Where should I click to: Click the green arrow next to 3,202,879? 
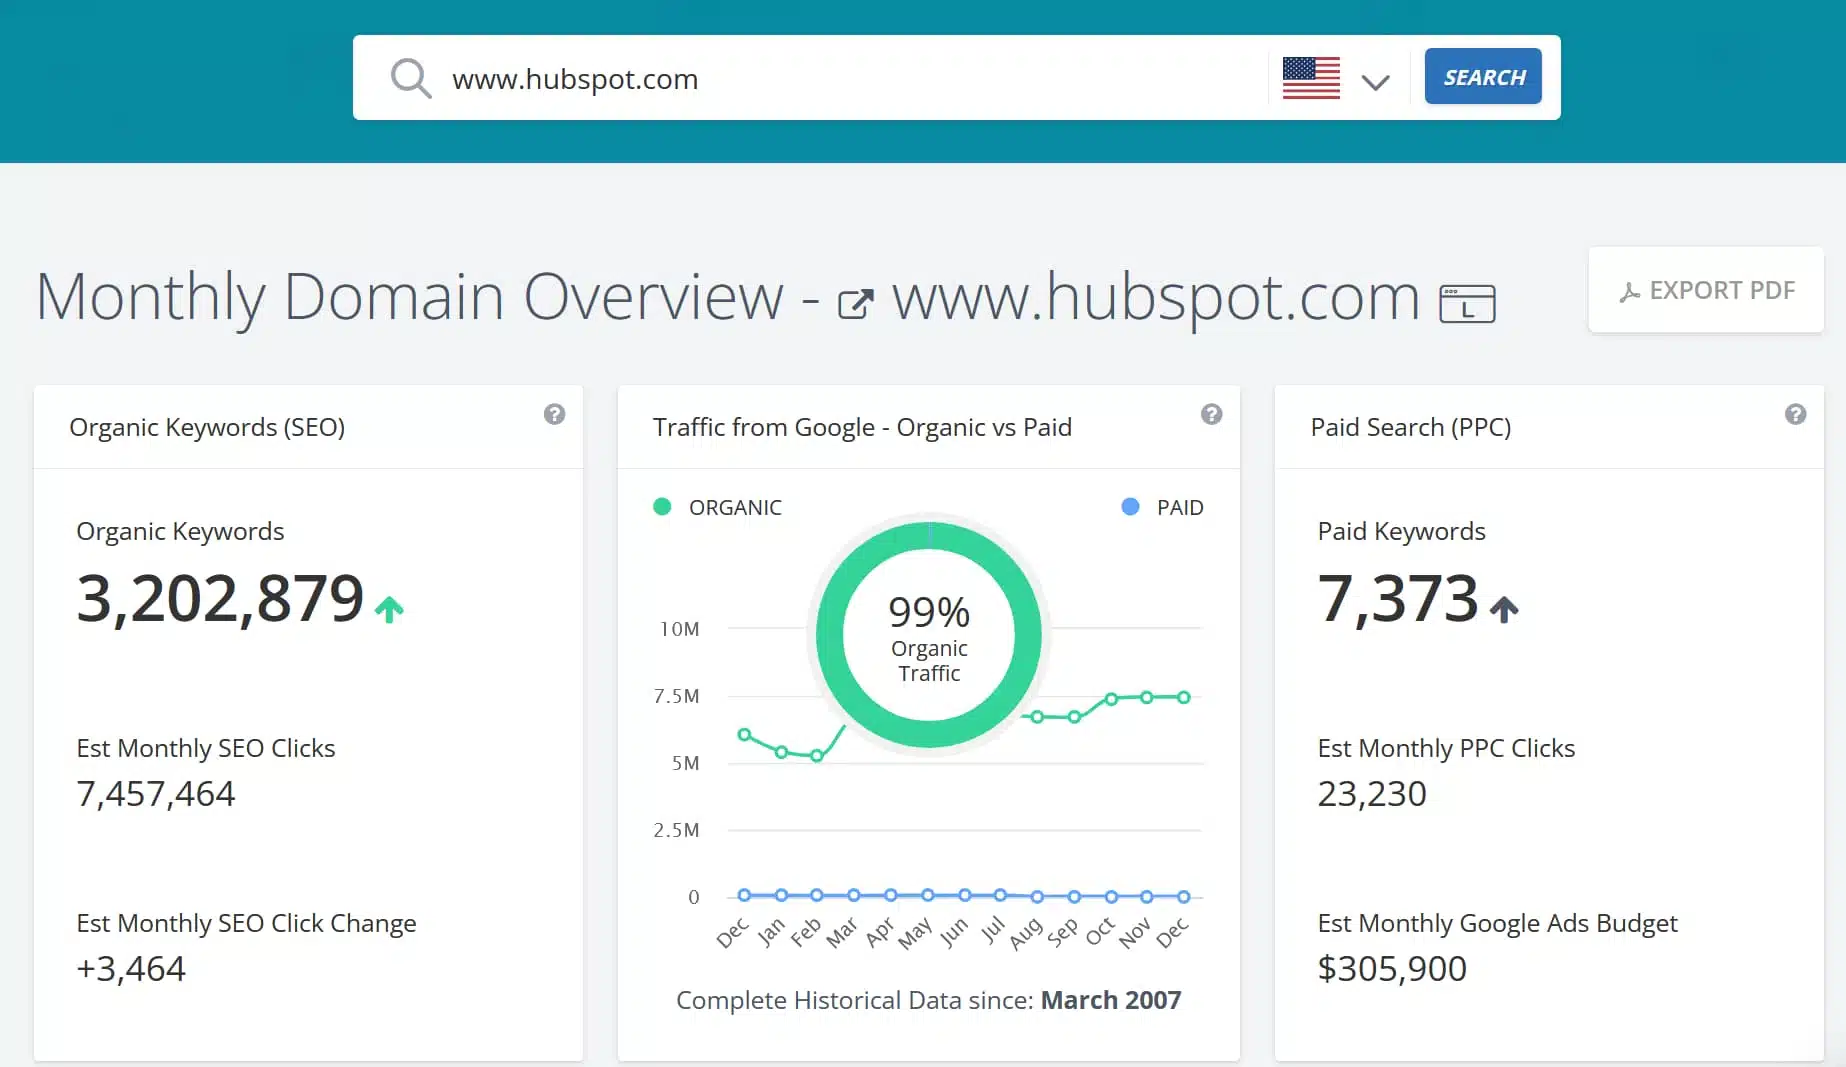point(389,608)
